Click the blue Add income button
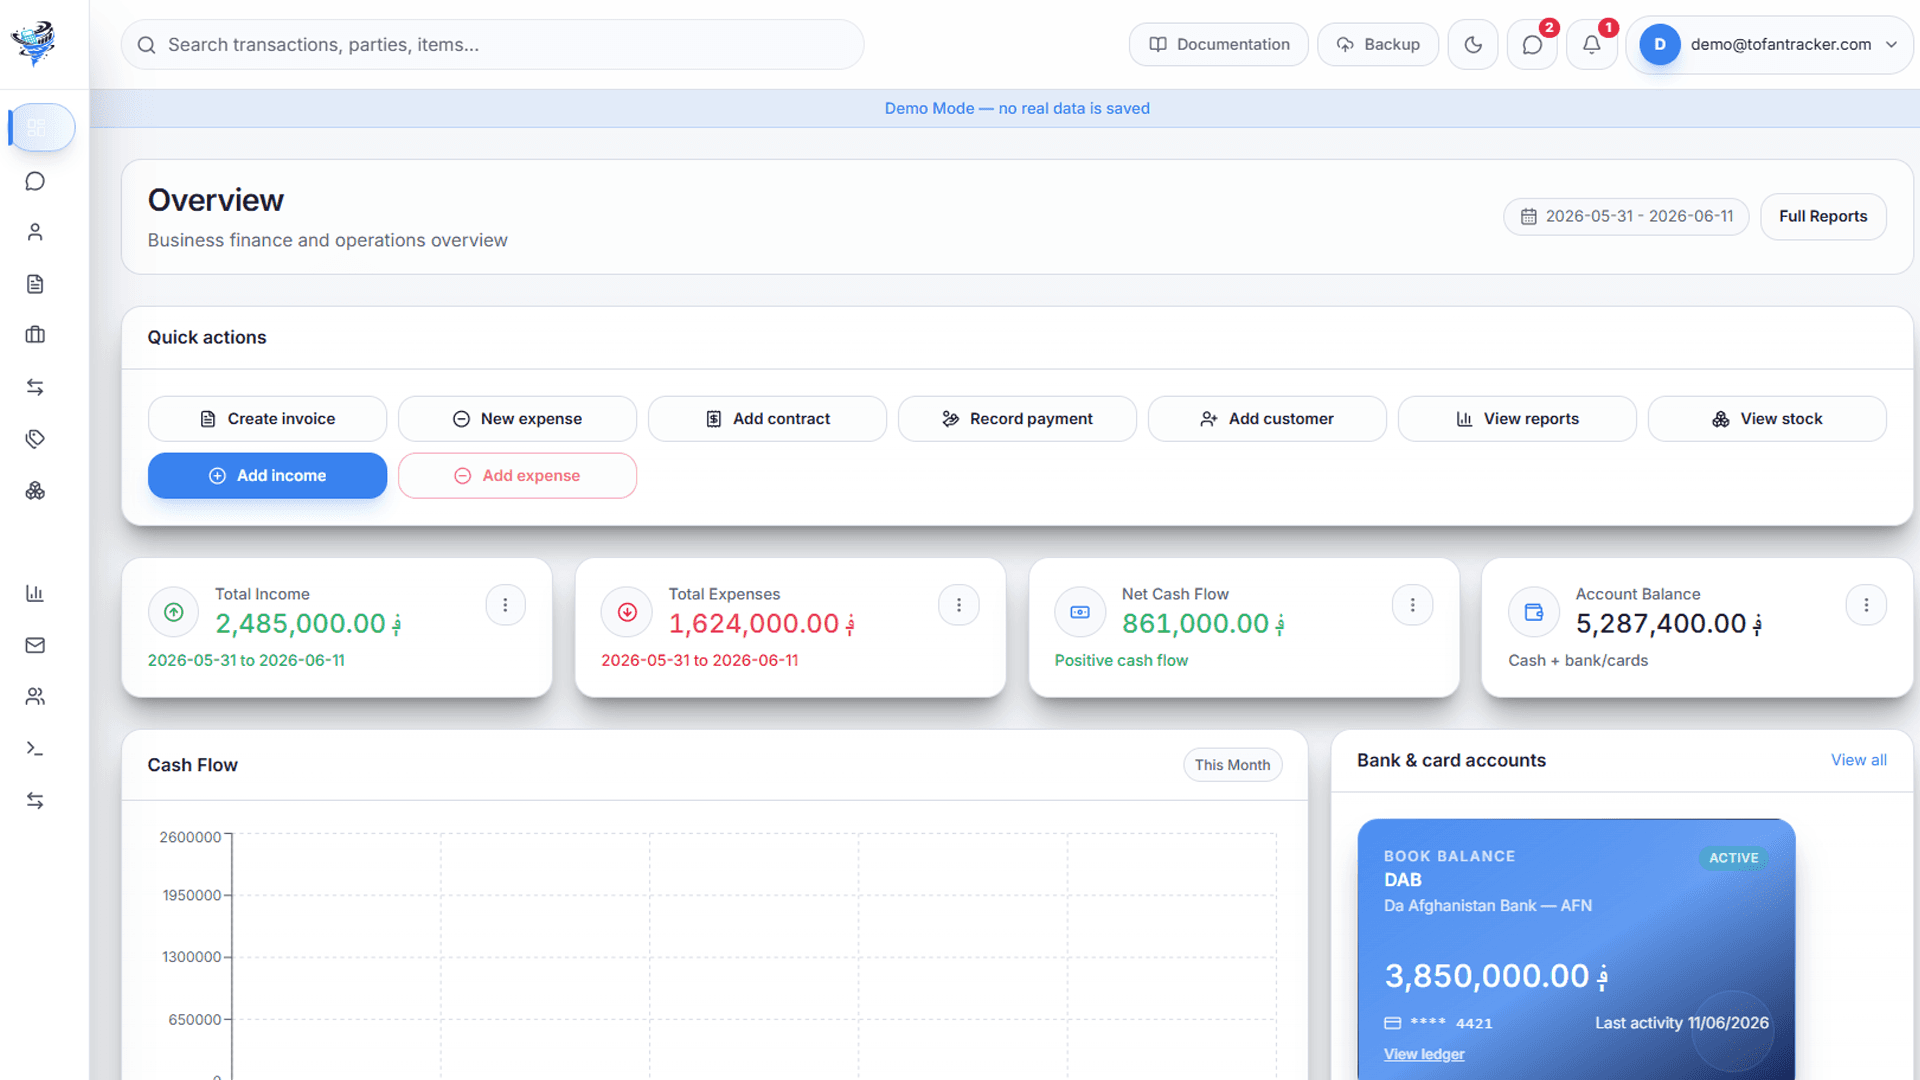 (267, 476)
